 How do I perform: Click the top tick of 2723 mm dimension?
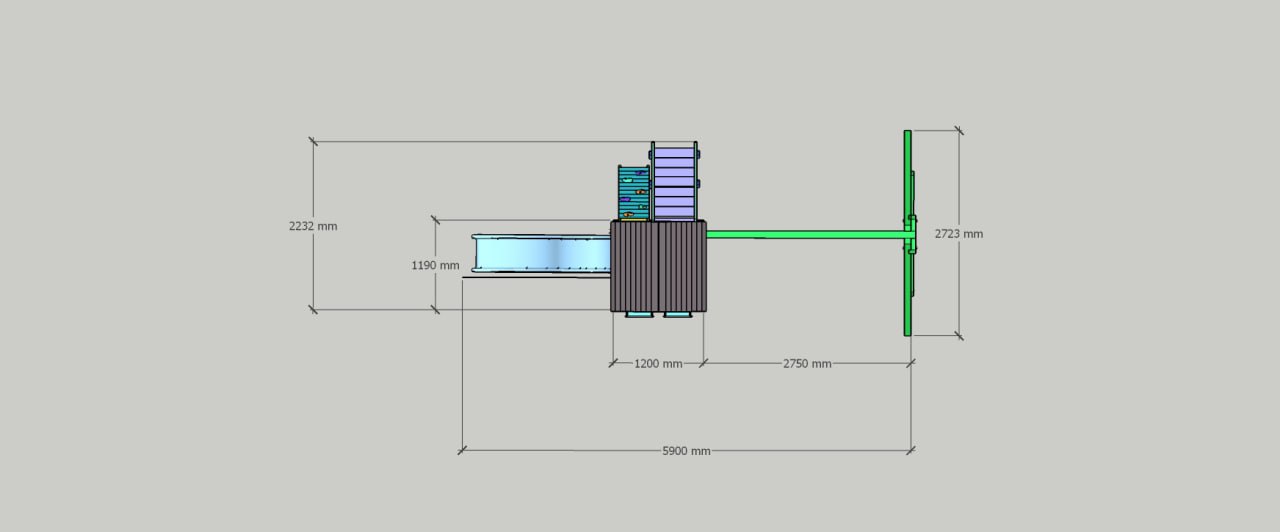click(959, 130)
